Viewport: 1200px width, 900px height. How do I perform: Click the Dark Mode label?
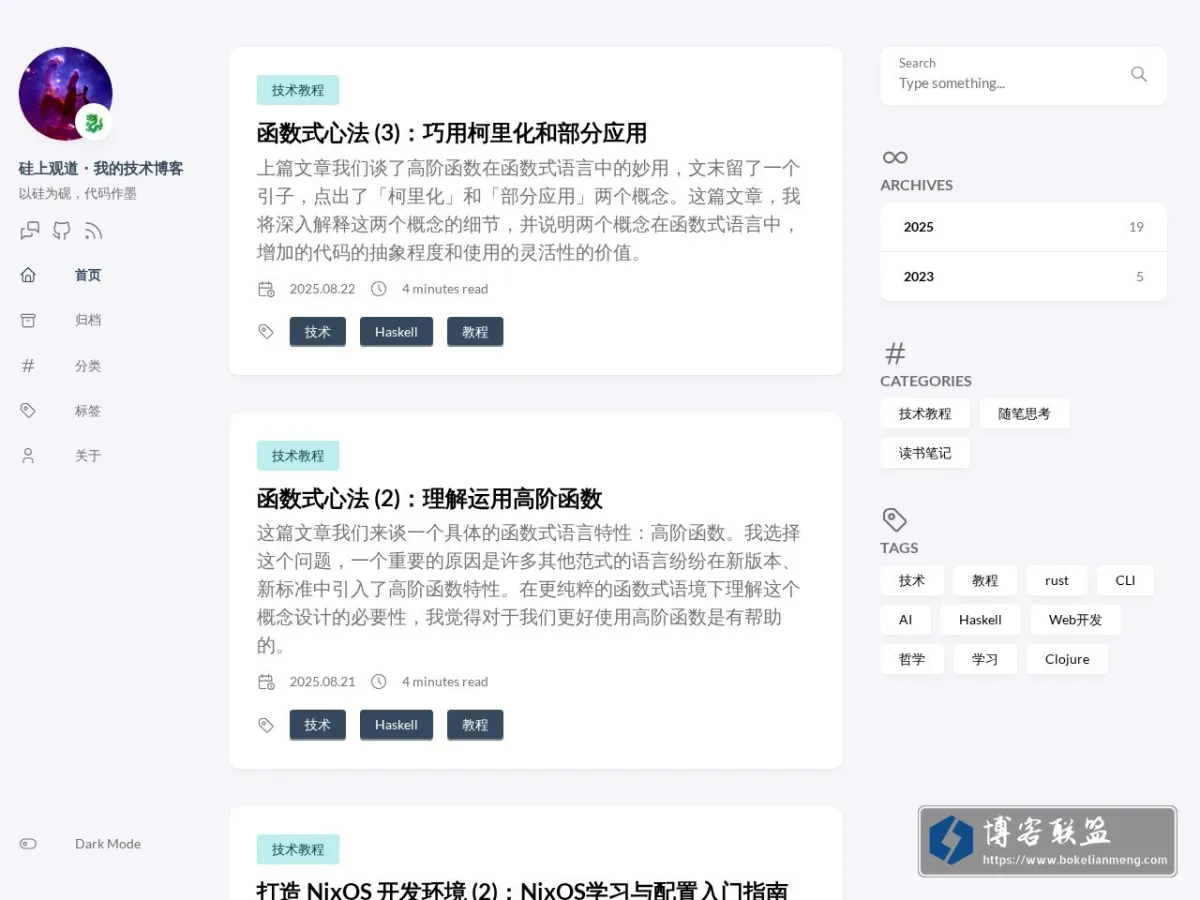click(108, 844)
